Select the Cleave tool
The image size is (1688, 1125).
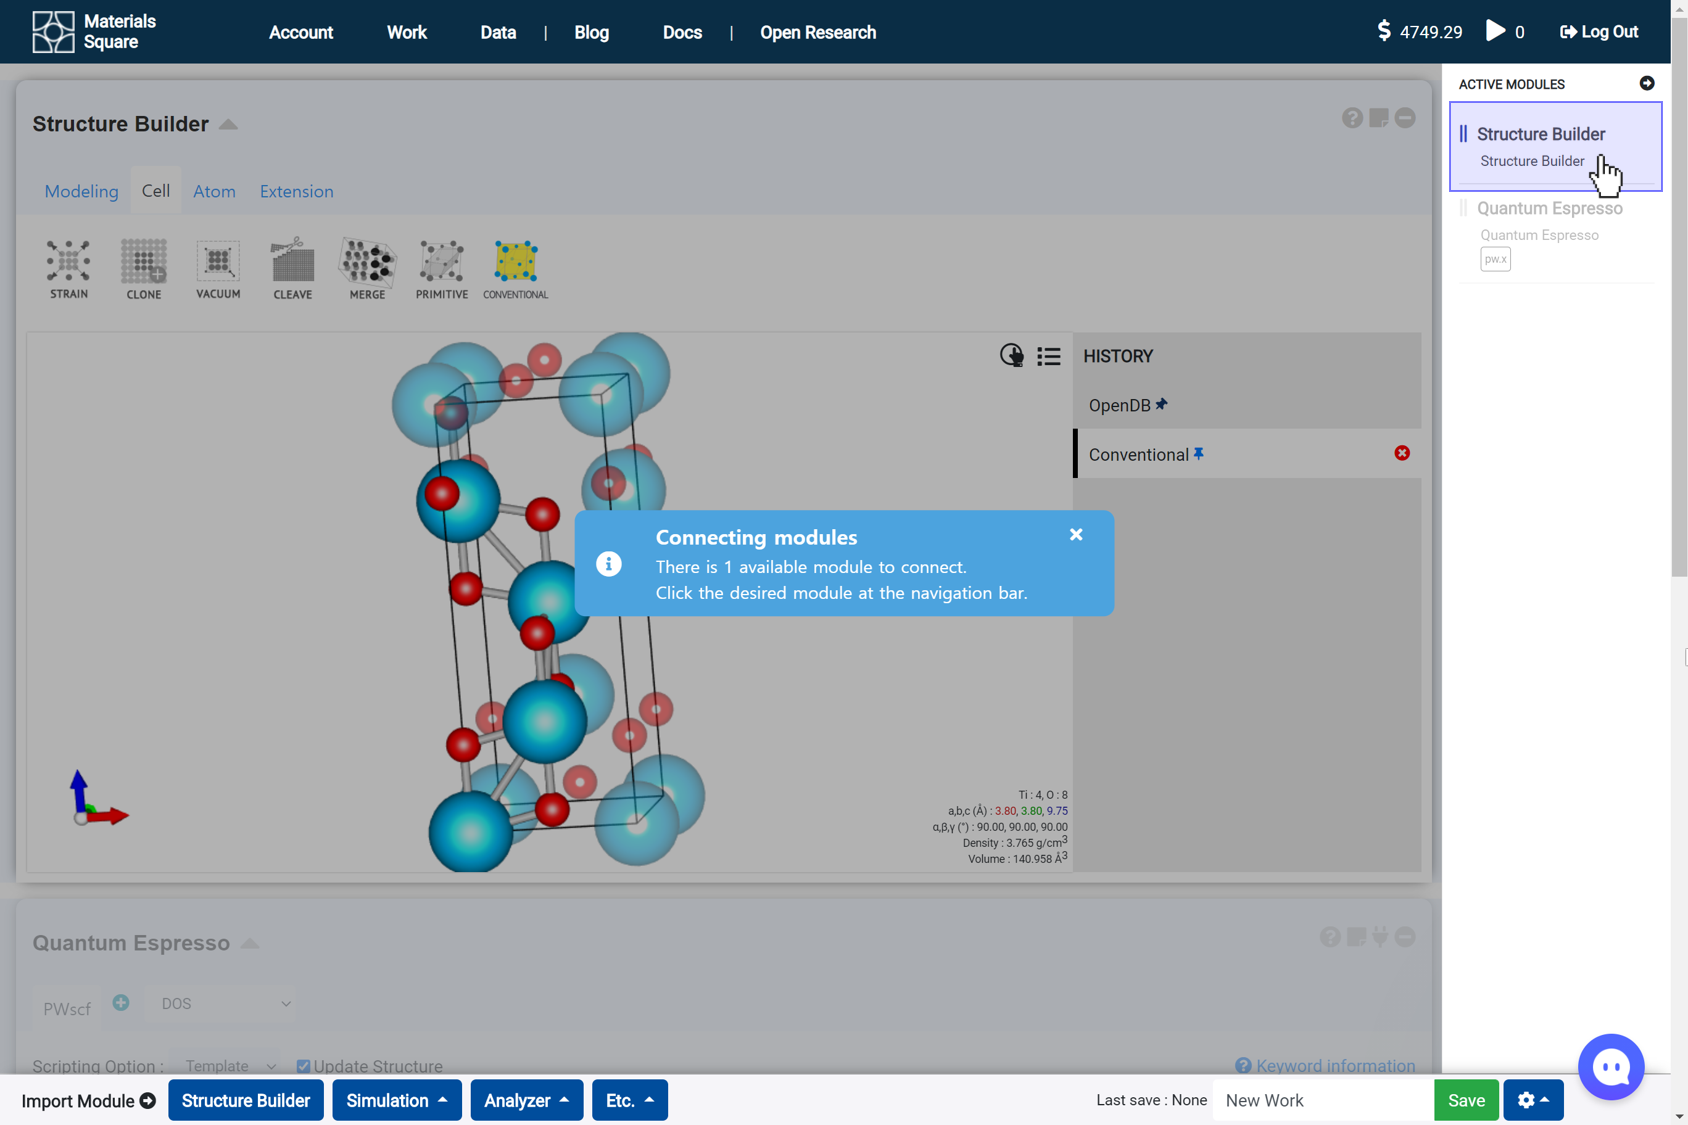(x=292, y=268)
